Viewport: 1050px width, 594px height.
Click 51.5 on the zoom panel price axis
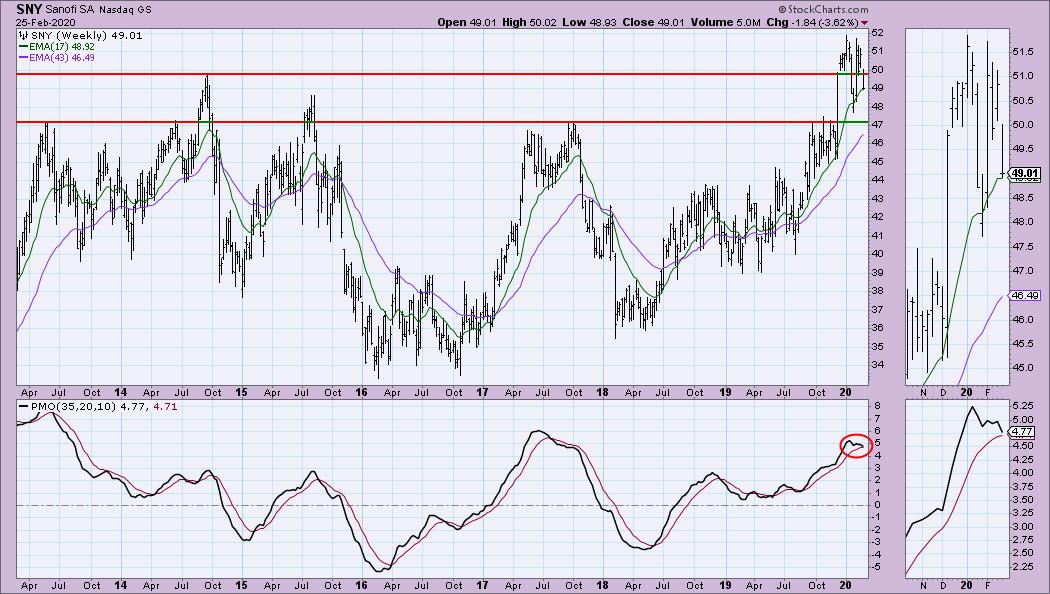1025,52
